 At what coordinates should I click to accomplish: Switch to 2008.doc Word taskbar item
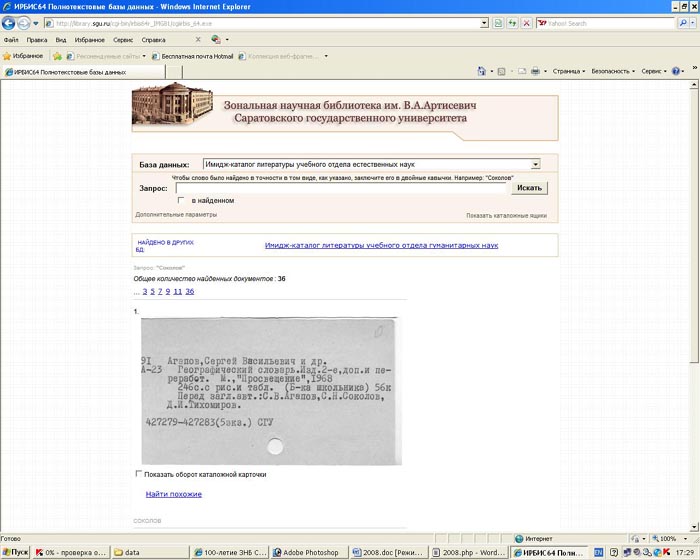click(389, 552)
